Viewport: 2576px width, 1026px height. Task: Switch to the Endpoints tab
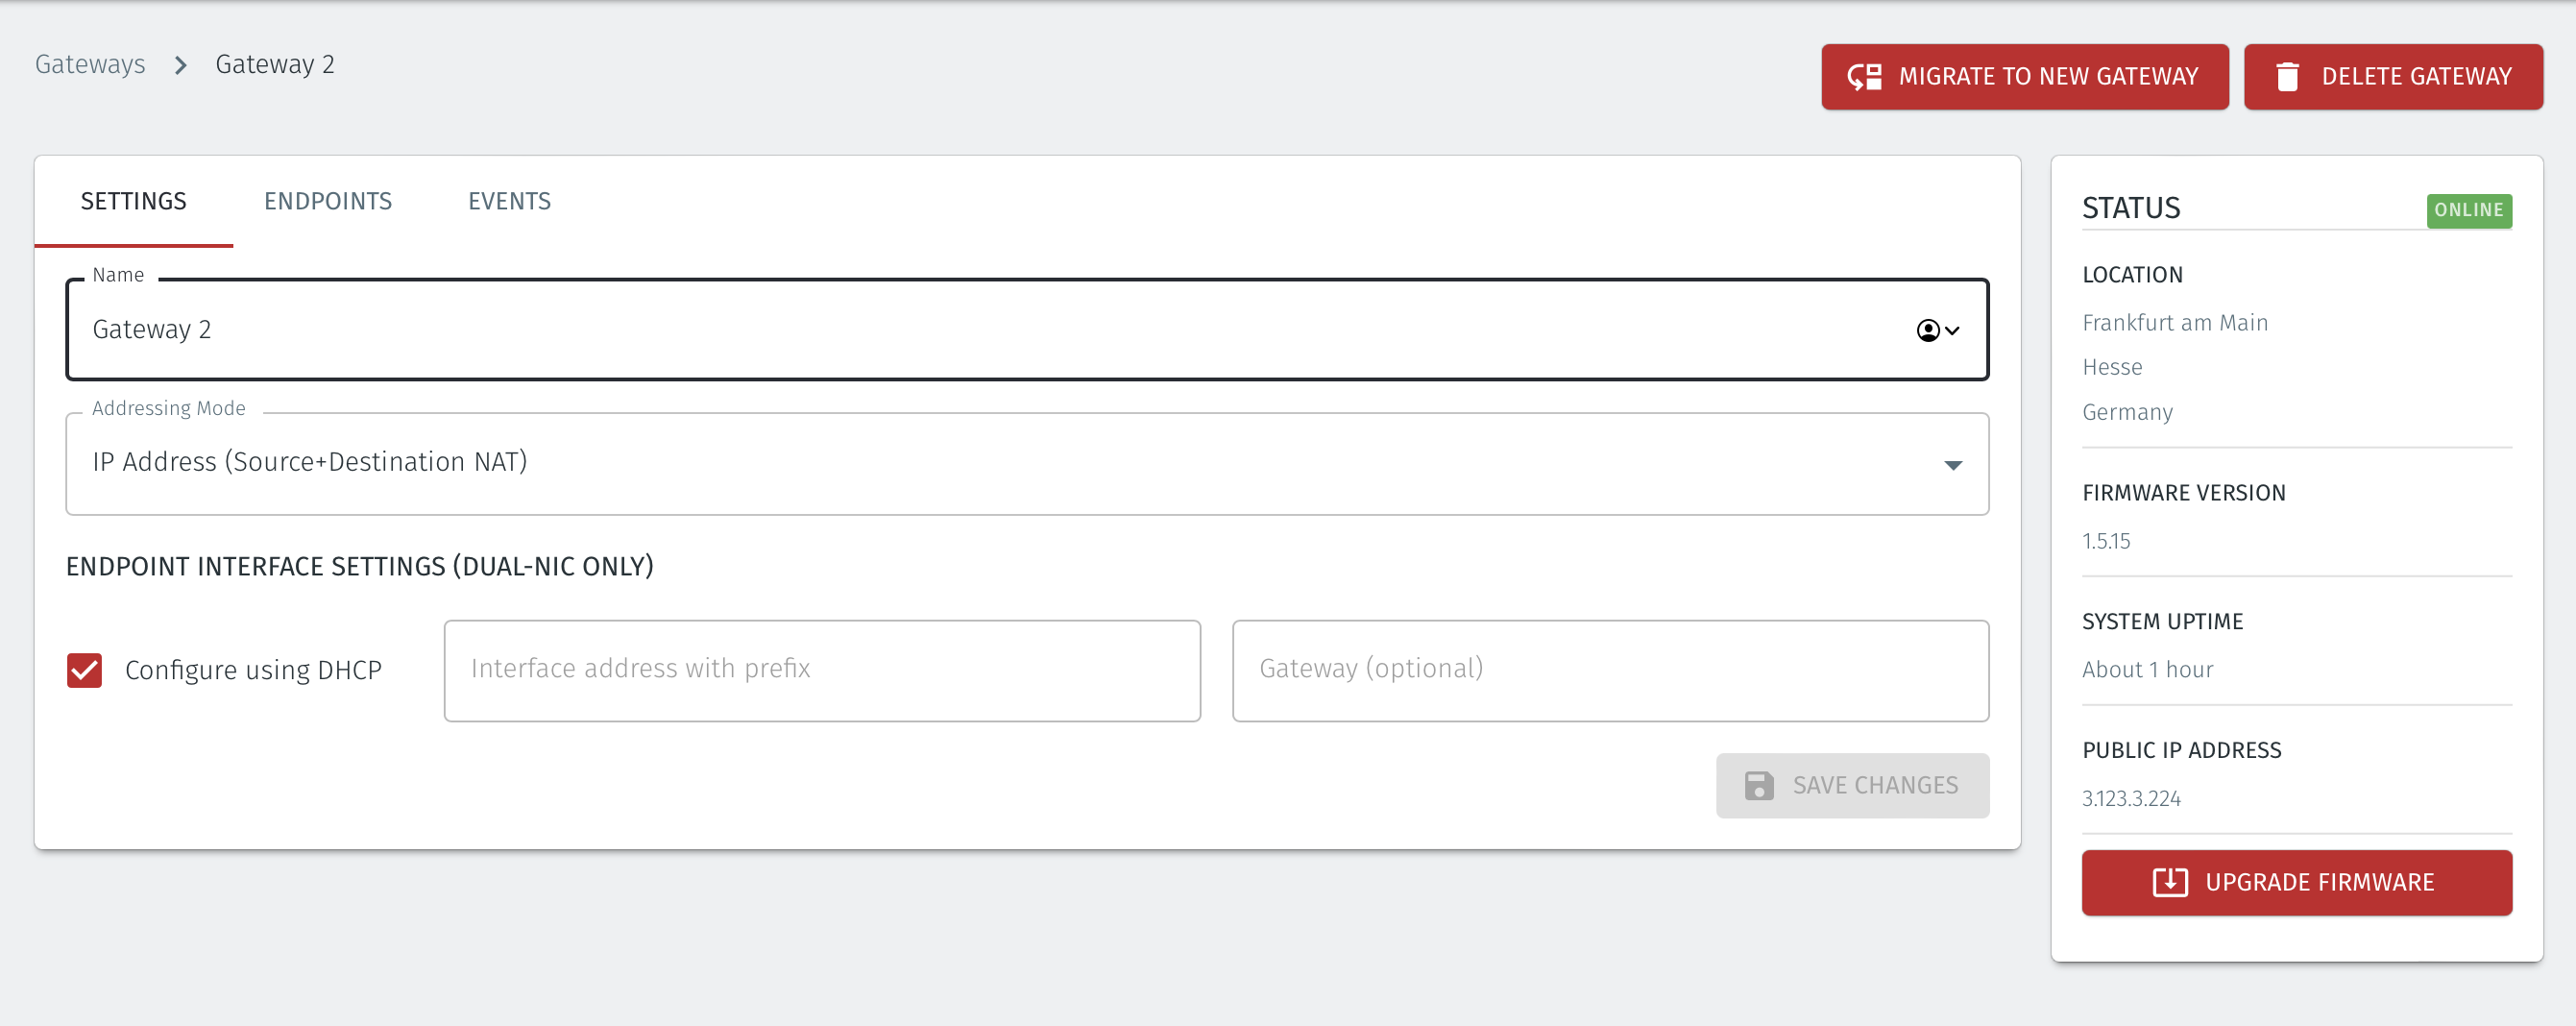click(x=328, y=201)
